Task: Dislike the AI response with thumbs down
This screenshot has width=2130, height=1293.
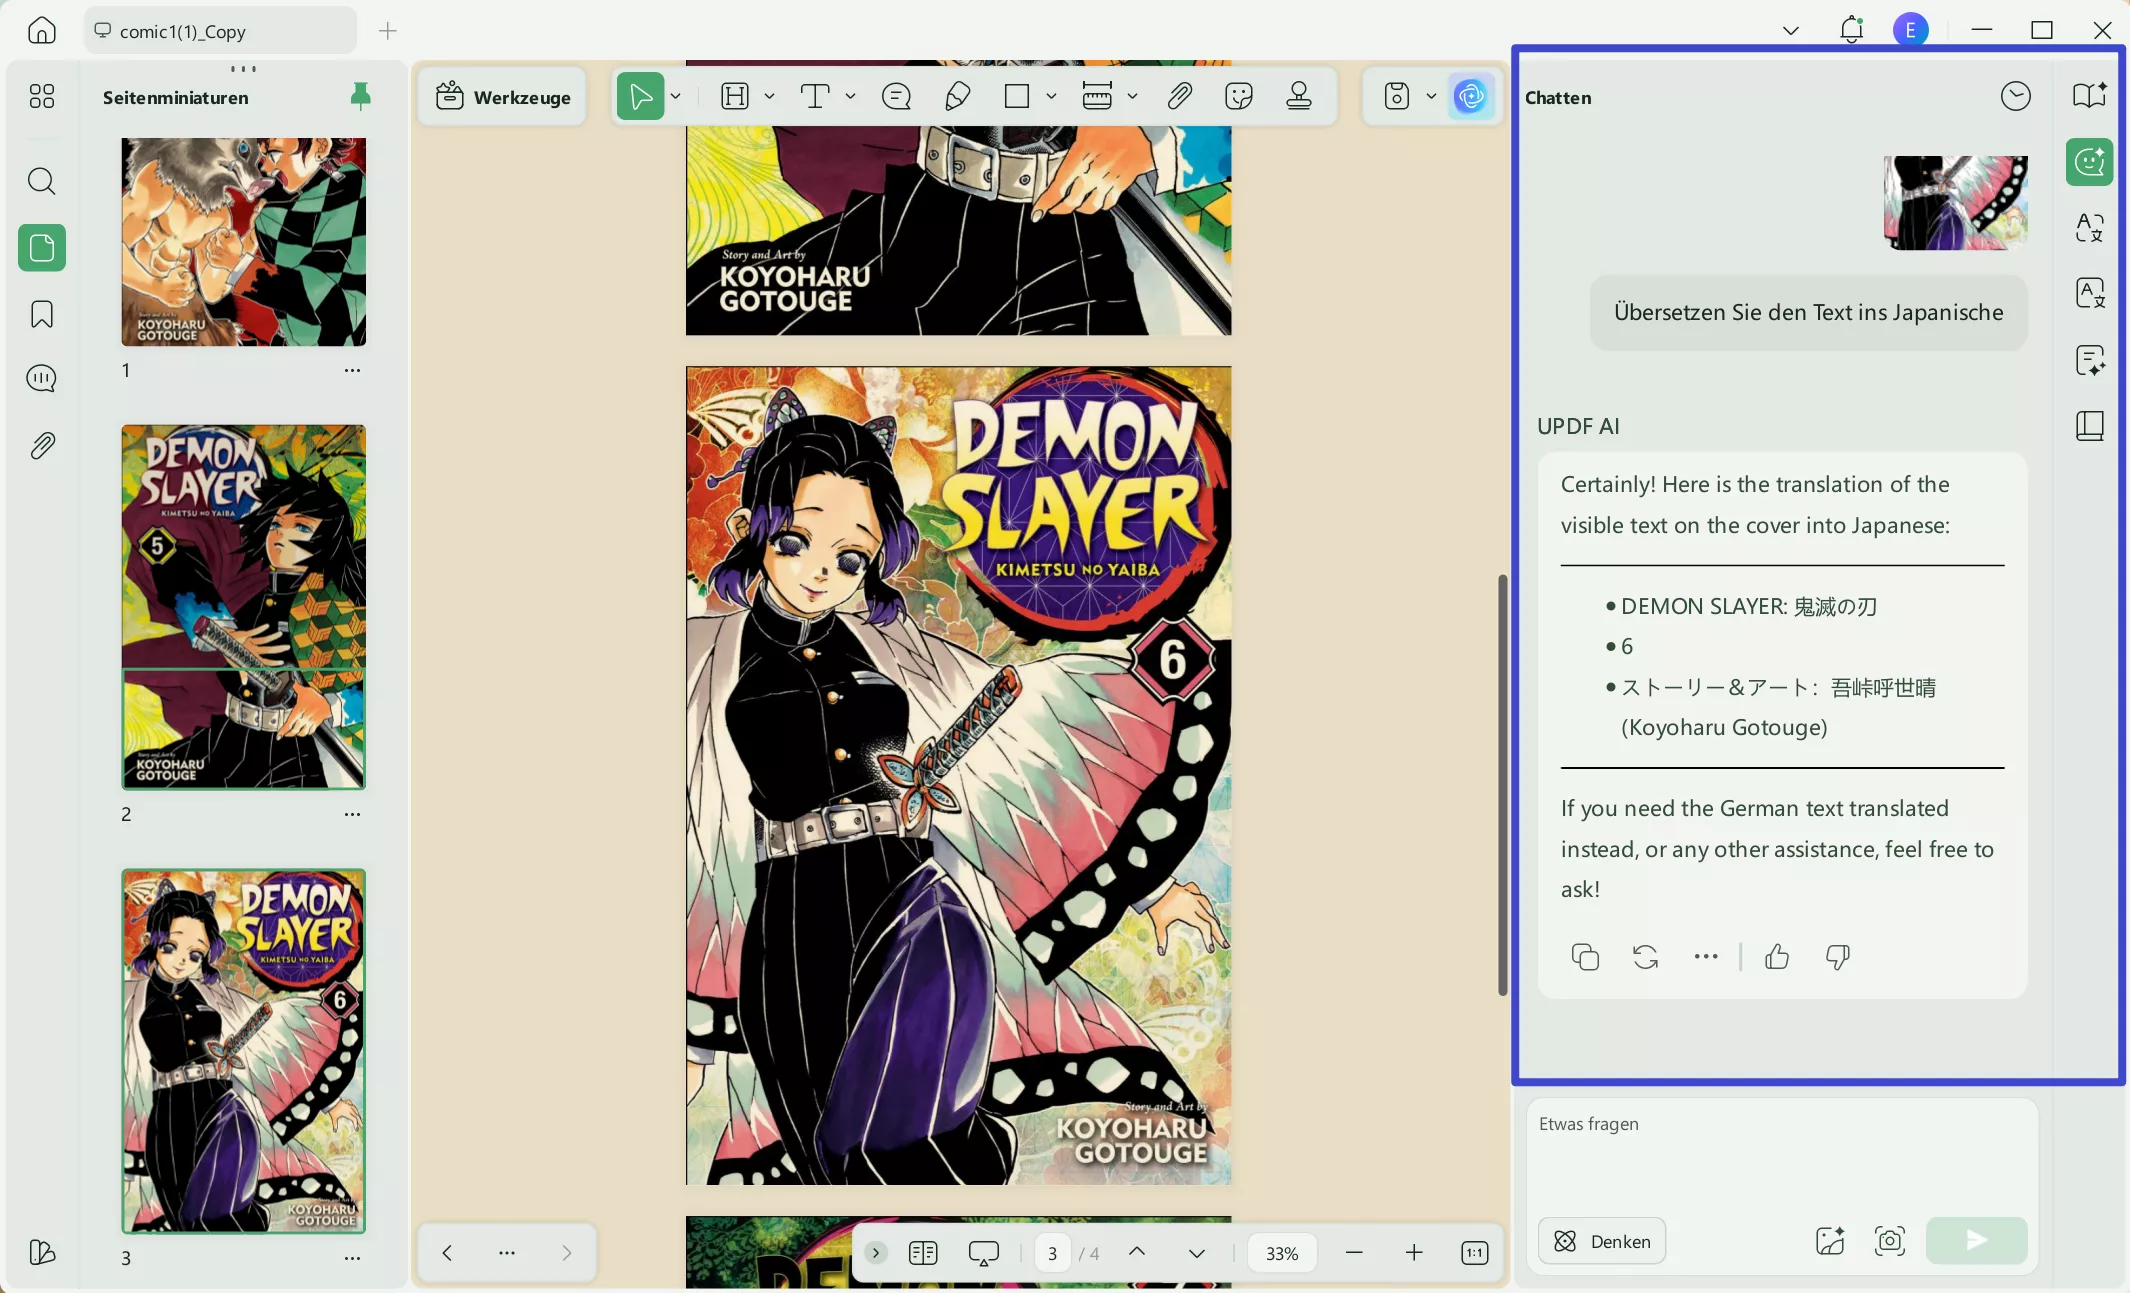Action: coord(1838,957)
